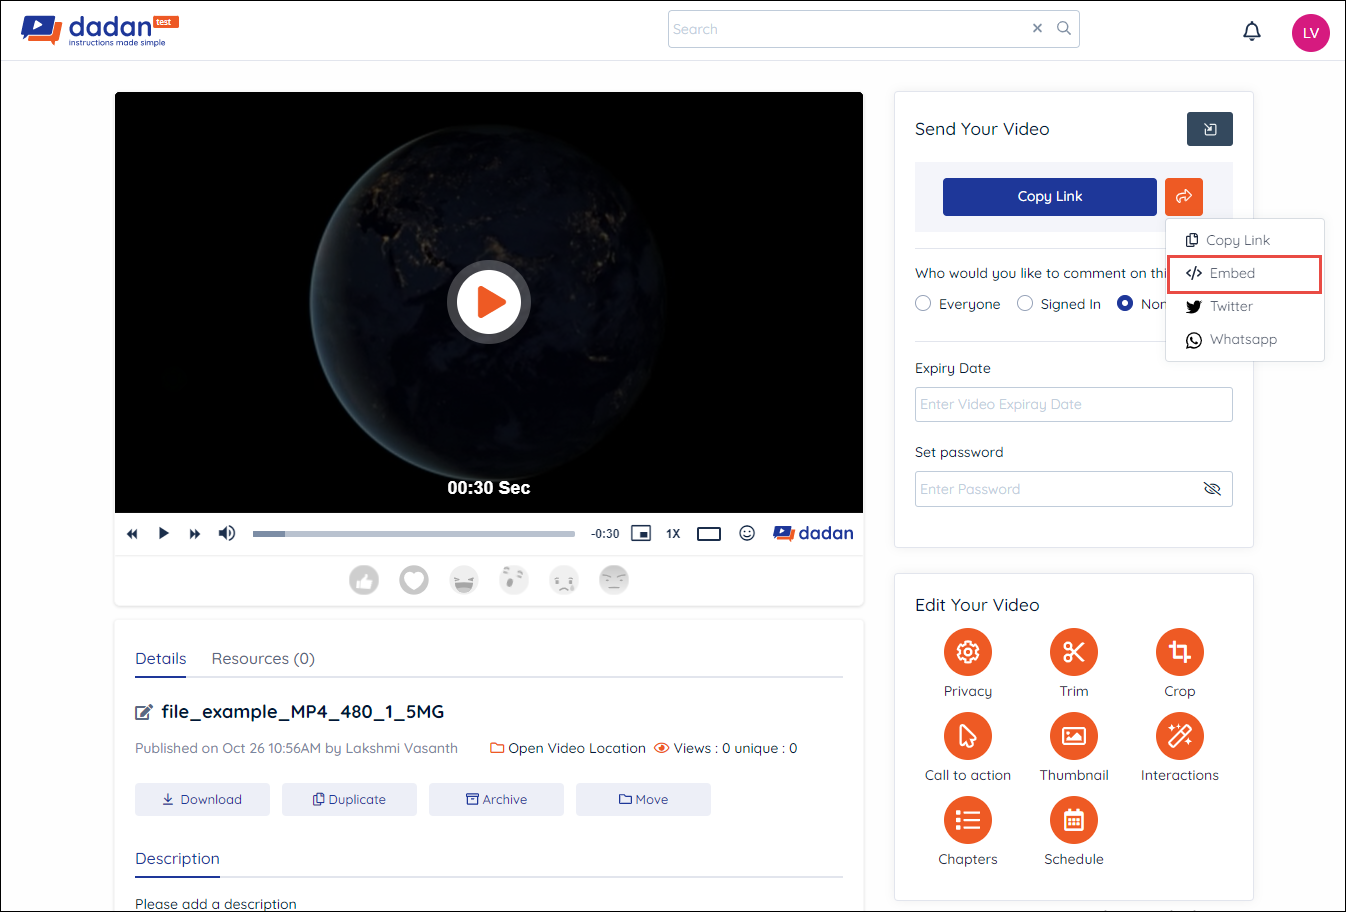Screen dimensions: 1346x912
Task: Open the Thumbnail editor
Action: pos(1074,736)
